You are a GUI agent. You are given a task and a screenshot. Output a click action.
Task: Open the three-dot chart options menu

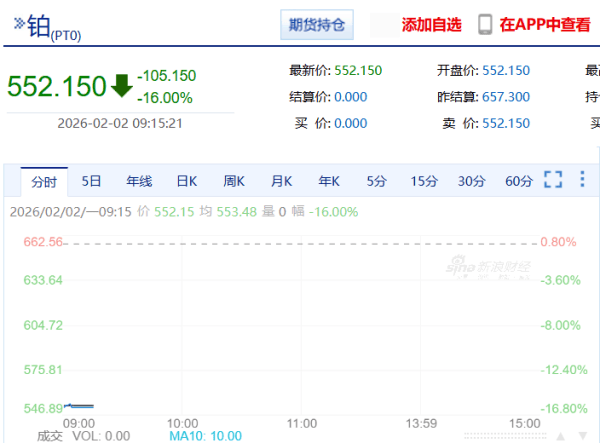[582, 180]
